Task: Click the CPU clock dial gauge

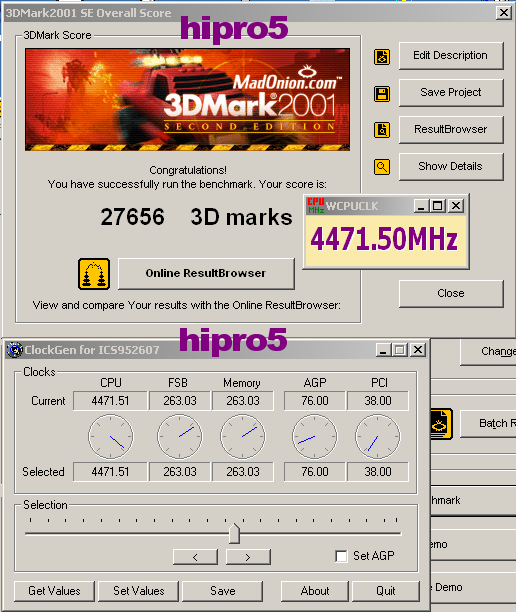Action: [x=111, y=436]
